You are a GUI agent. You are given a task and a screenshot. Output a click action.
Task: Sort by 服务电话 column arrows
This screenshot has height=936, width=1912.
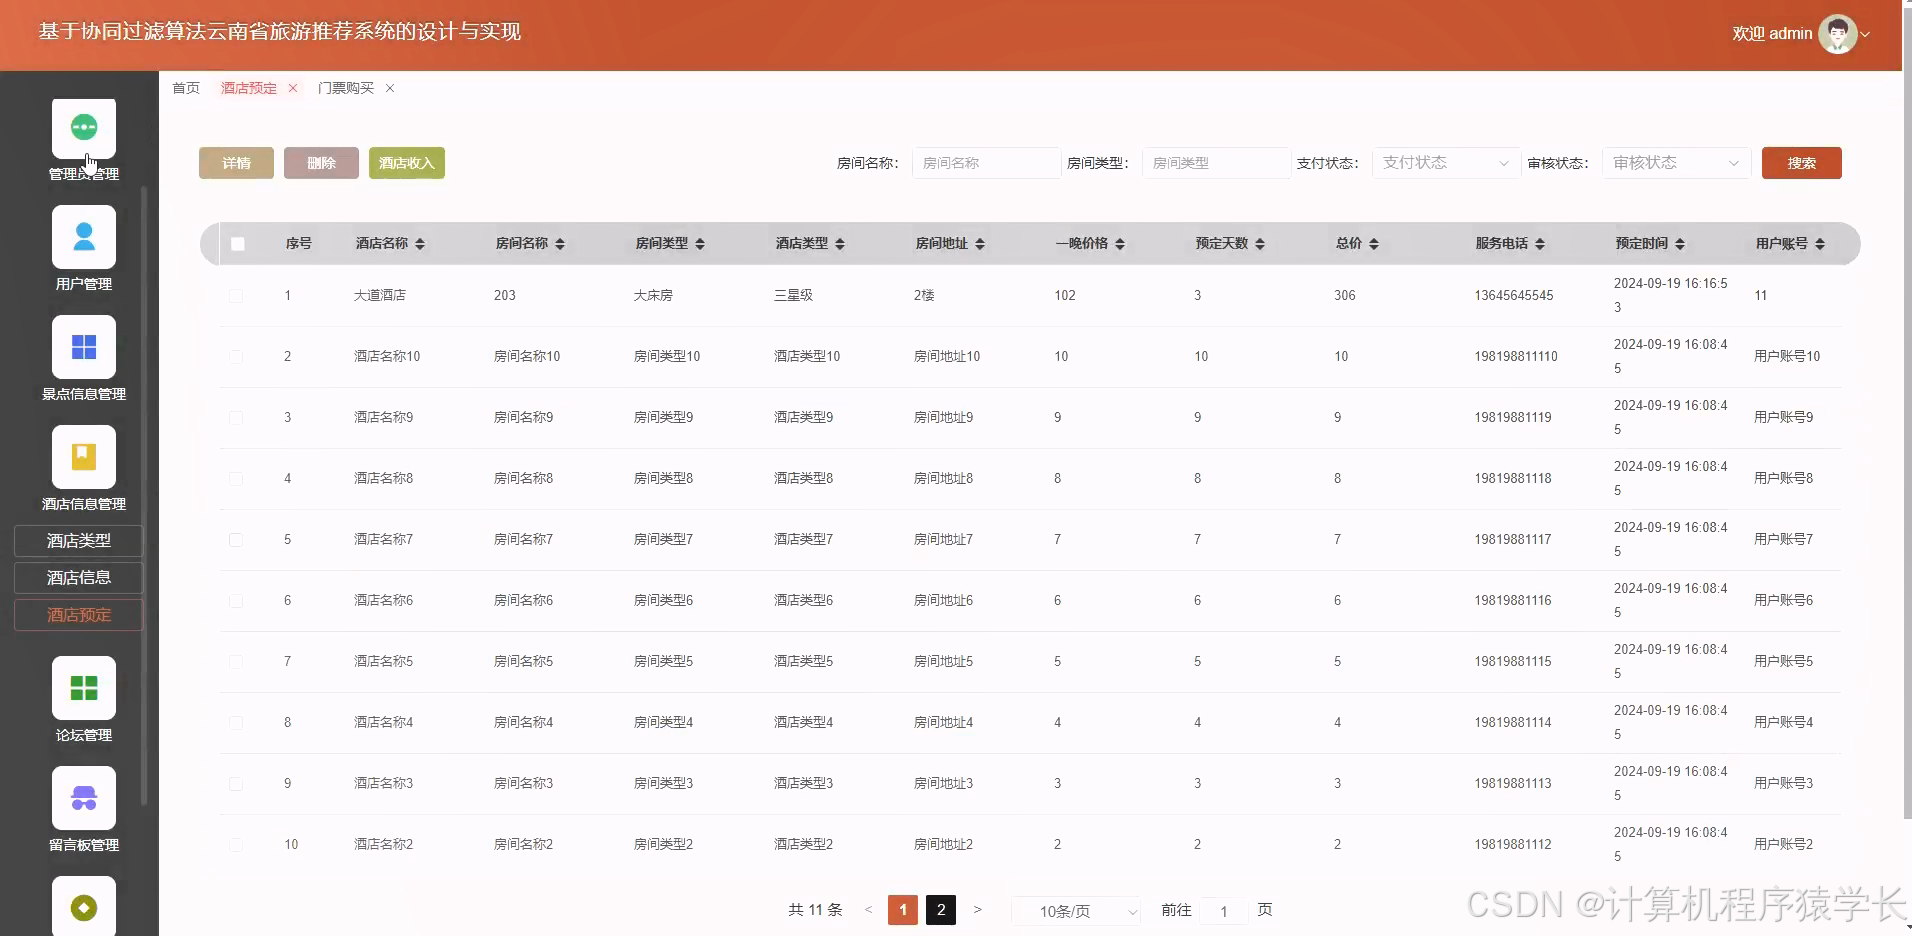click(x=1540, y=244)
